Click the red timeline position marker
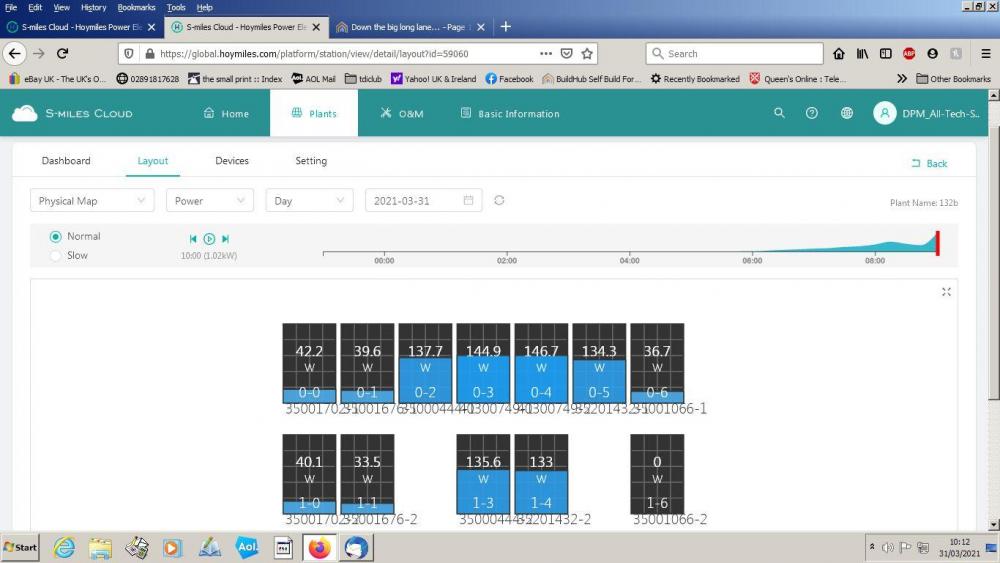The image size is (1000, 563). click(x=938, y=244)
